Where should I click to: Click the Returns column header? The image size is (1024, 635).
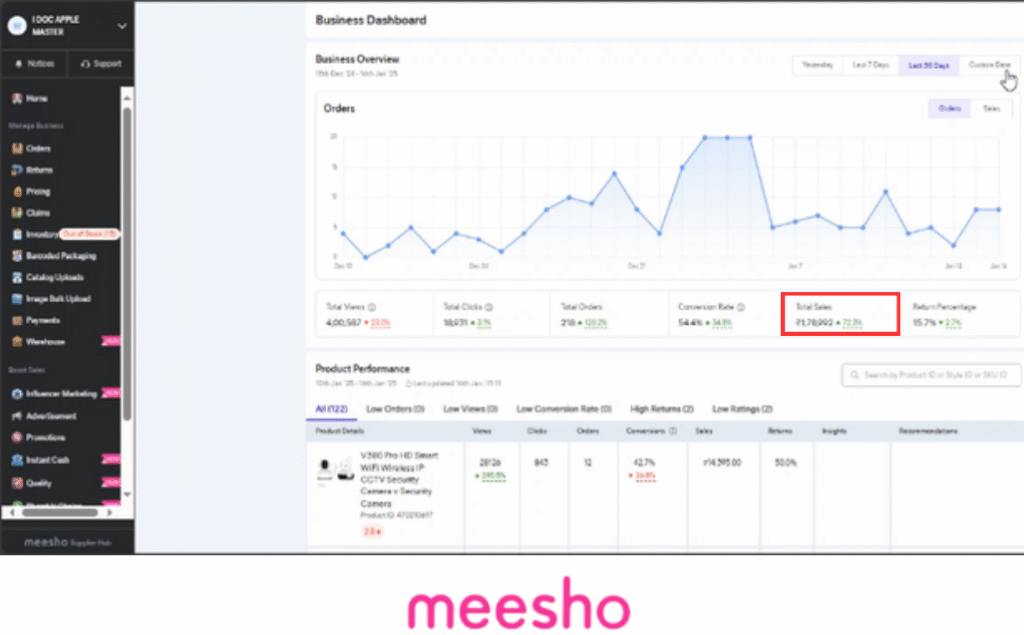[780, 431]
